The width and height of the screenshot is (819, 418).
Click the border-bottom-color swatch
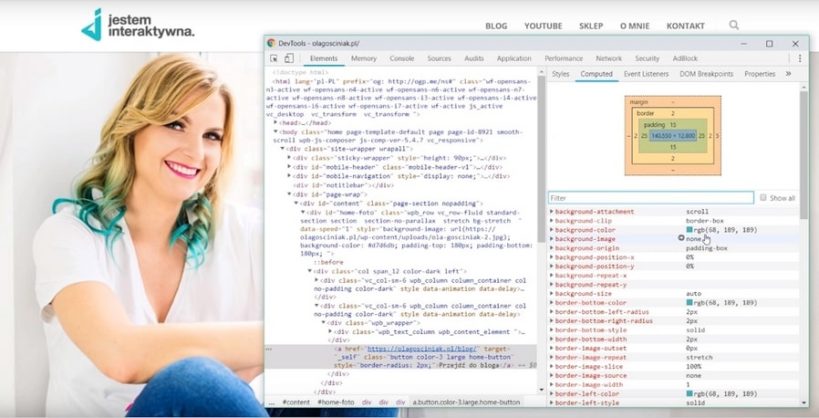[689, 303]
